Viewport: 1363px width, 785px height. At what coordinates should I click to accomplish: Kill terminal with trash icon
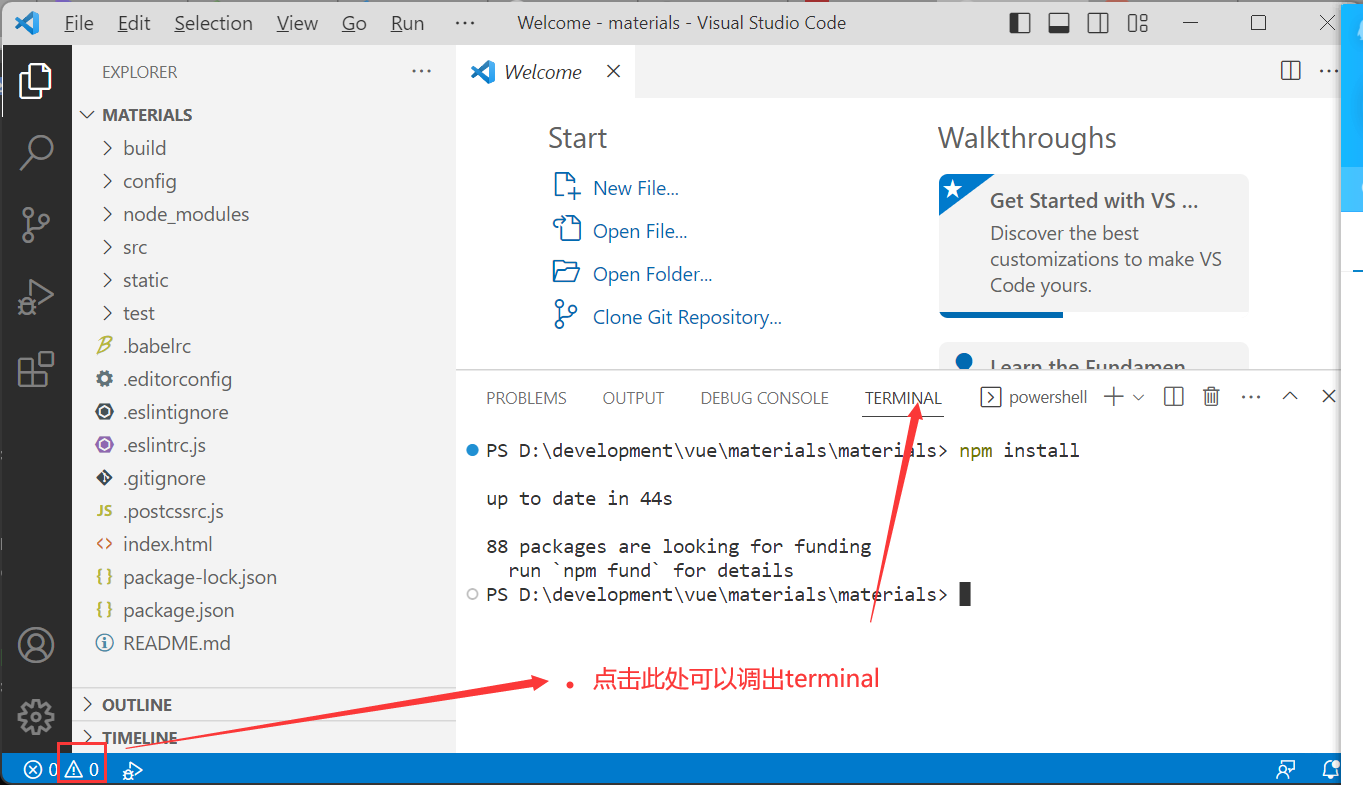[x=1211, y=397]
